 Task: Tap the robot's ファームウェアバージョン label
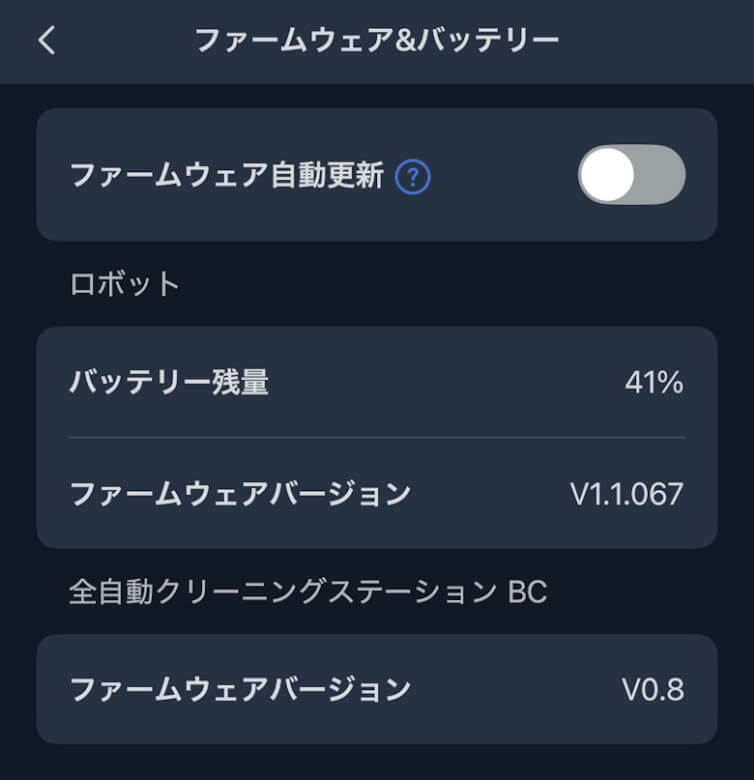tap(240, 493)
